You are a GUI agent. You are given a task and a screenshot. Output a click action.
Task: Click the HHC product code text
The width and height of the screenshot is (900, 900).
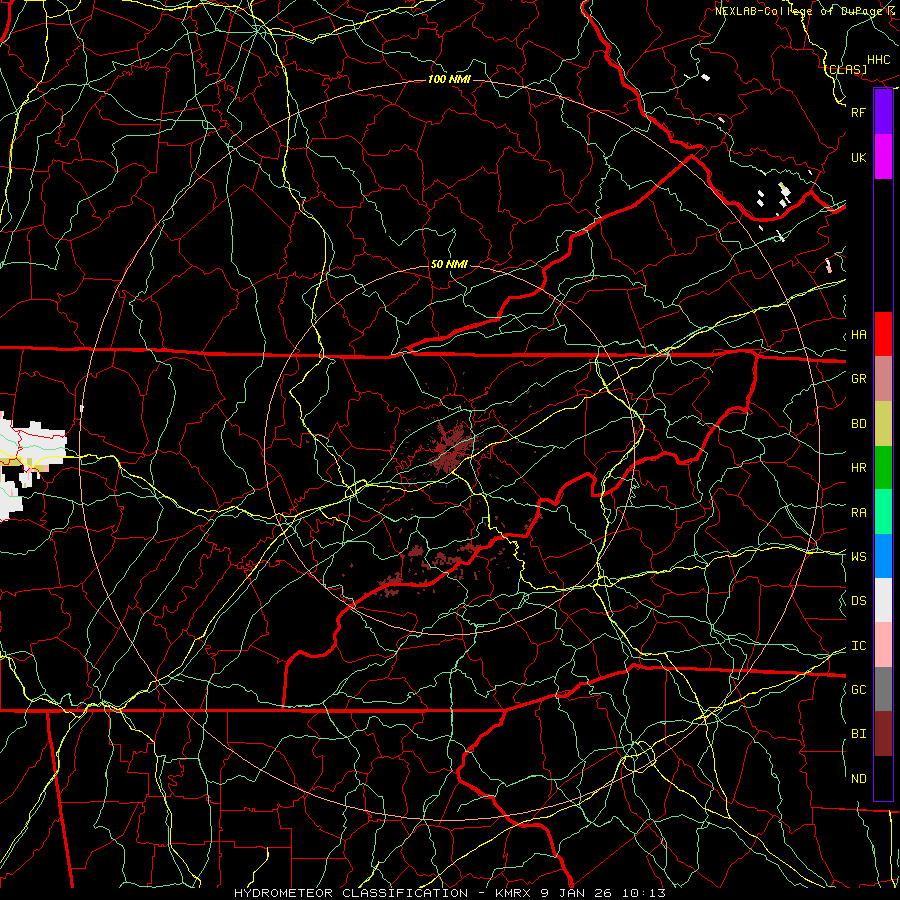tap(879, 60)
